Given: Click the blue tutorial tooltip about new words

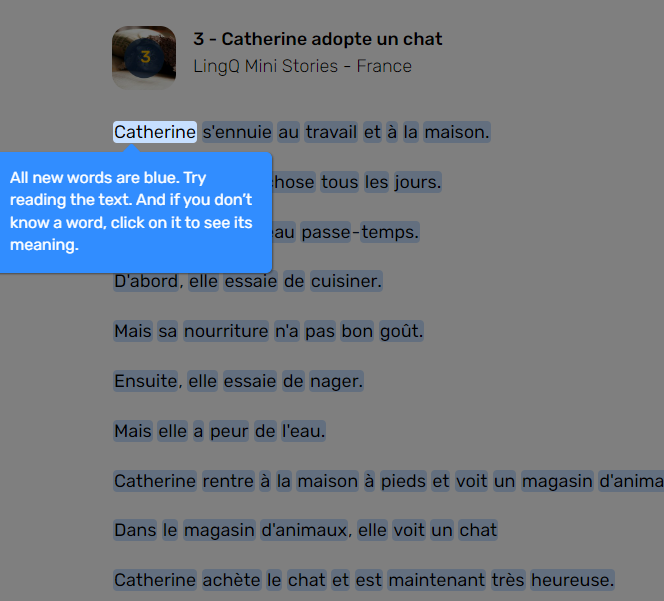Looking at the screenshot, I should coord(136,213).
